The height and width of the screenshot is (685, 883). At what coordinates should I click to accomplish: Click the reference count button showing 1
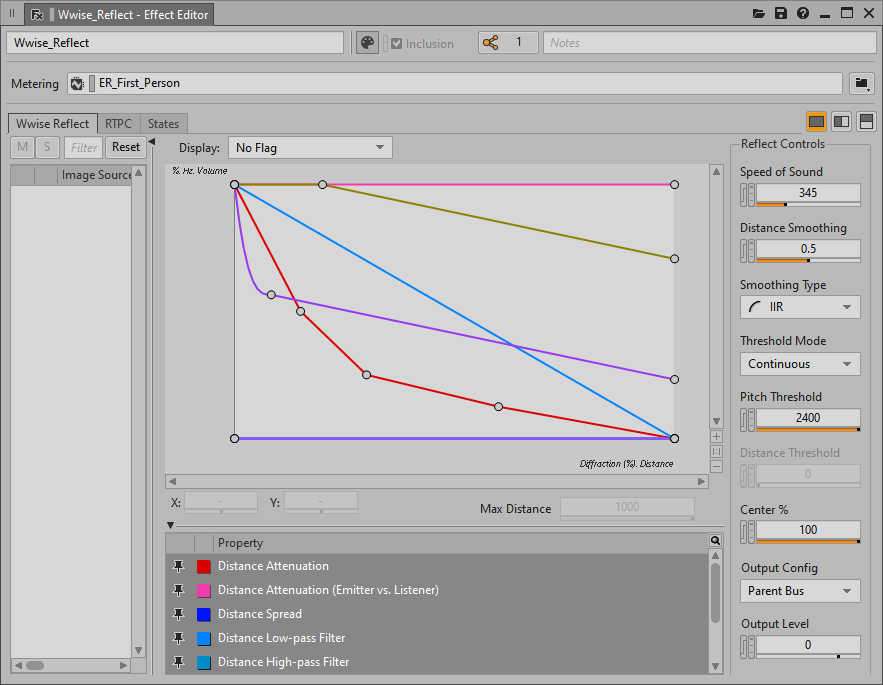click(x=509, y=43)
